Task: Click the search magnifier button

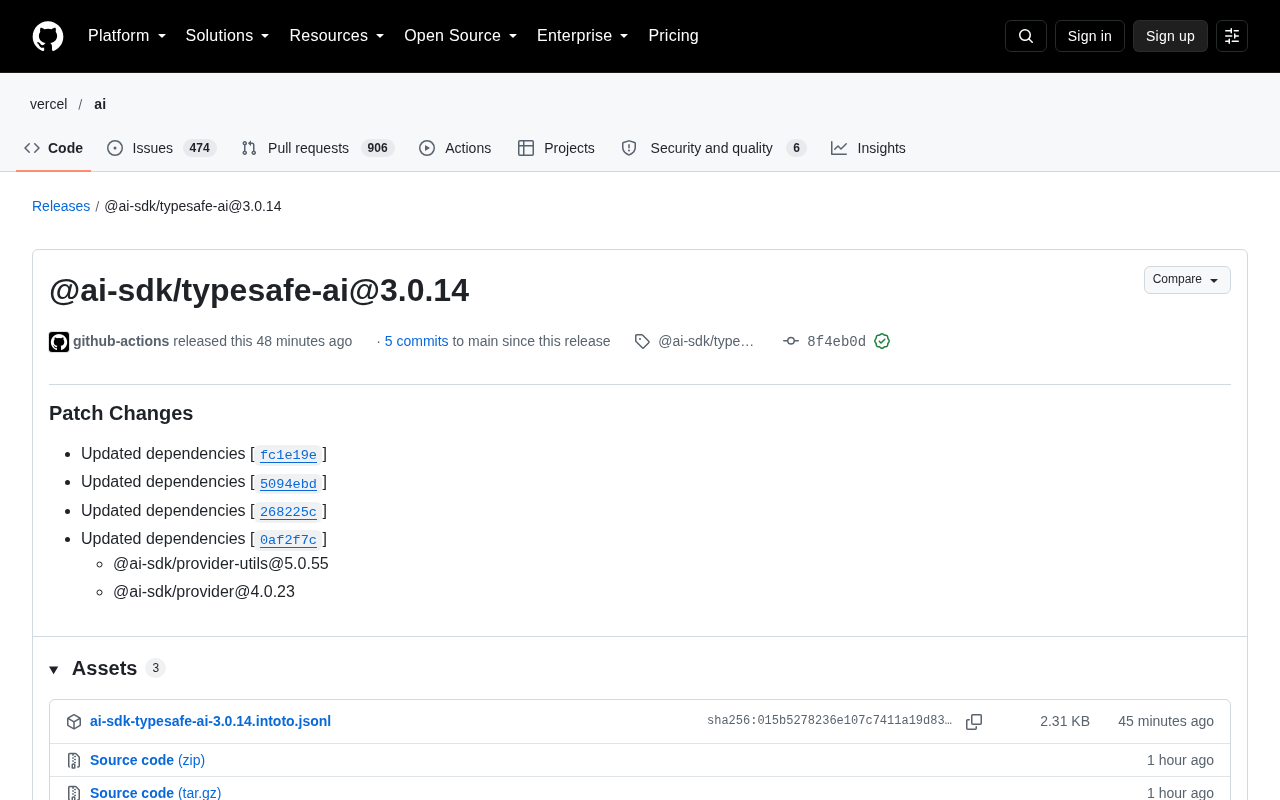Action: pos(1026,36)
